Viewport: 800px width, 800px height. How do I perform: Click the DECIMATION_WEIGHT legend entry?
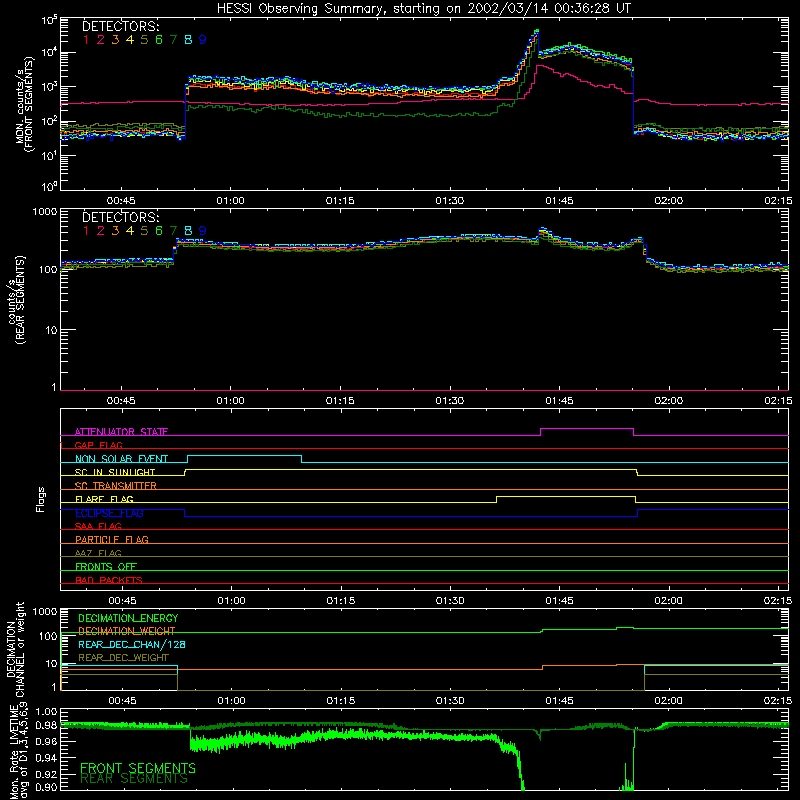tap(127, 631)
